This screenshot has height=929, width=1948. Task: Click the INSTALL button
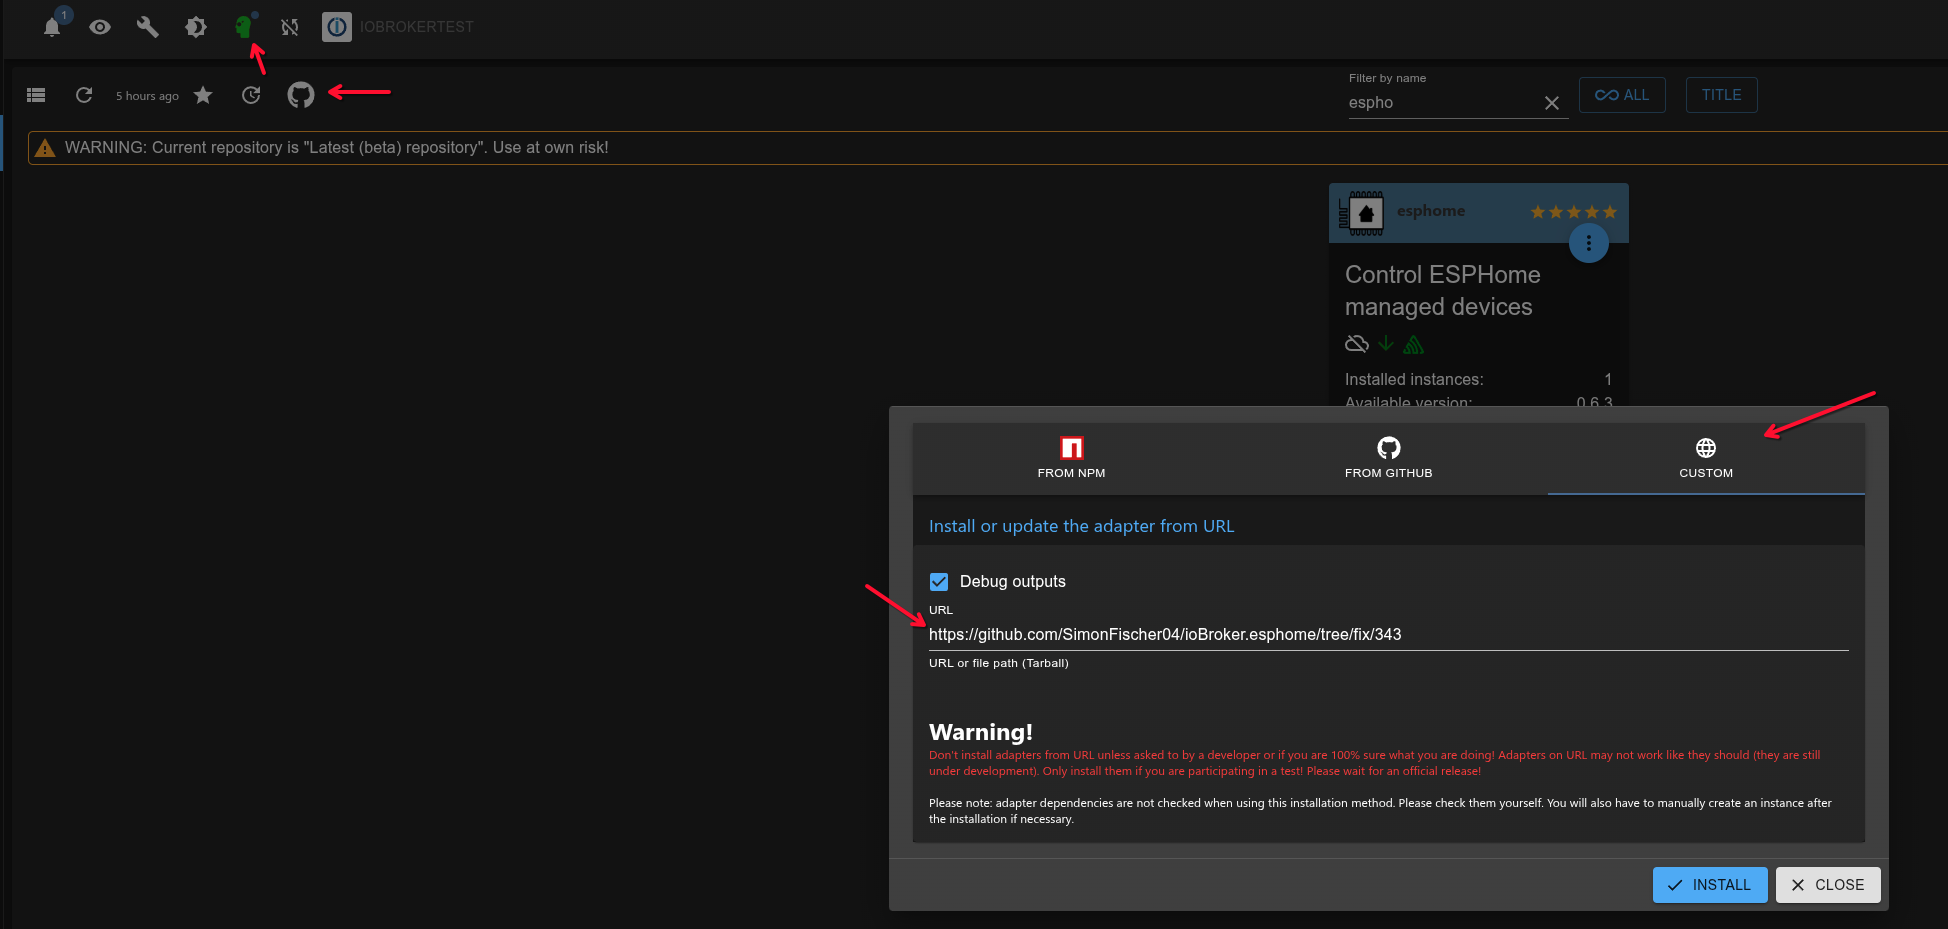(x=1710, y=885)
